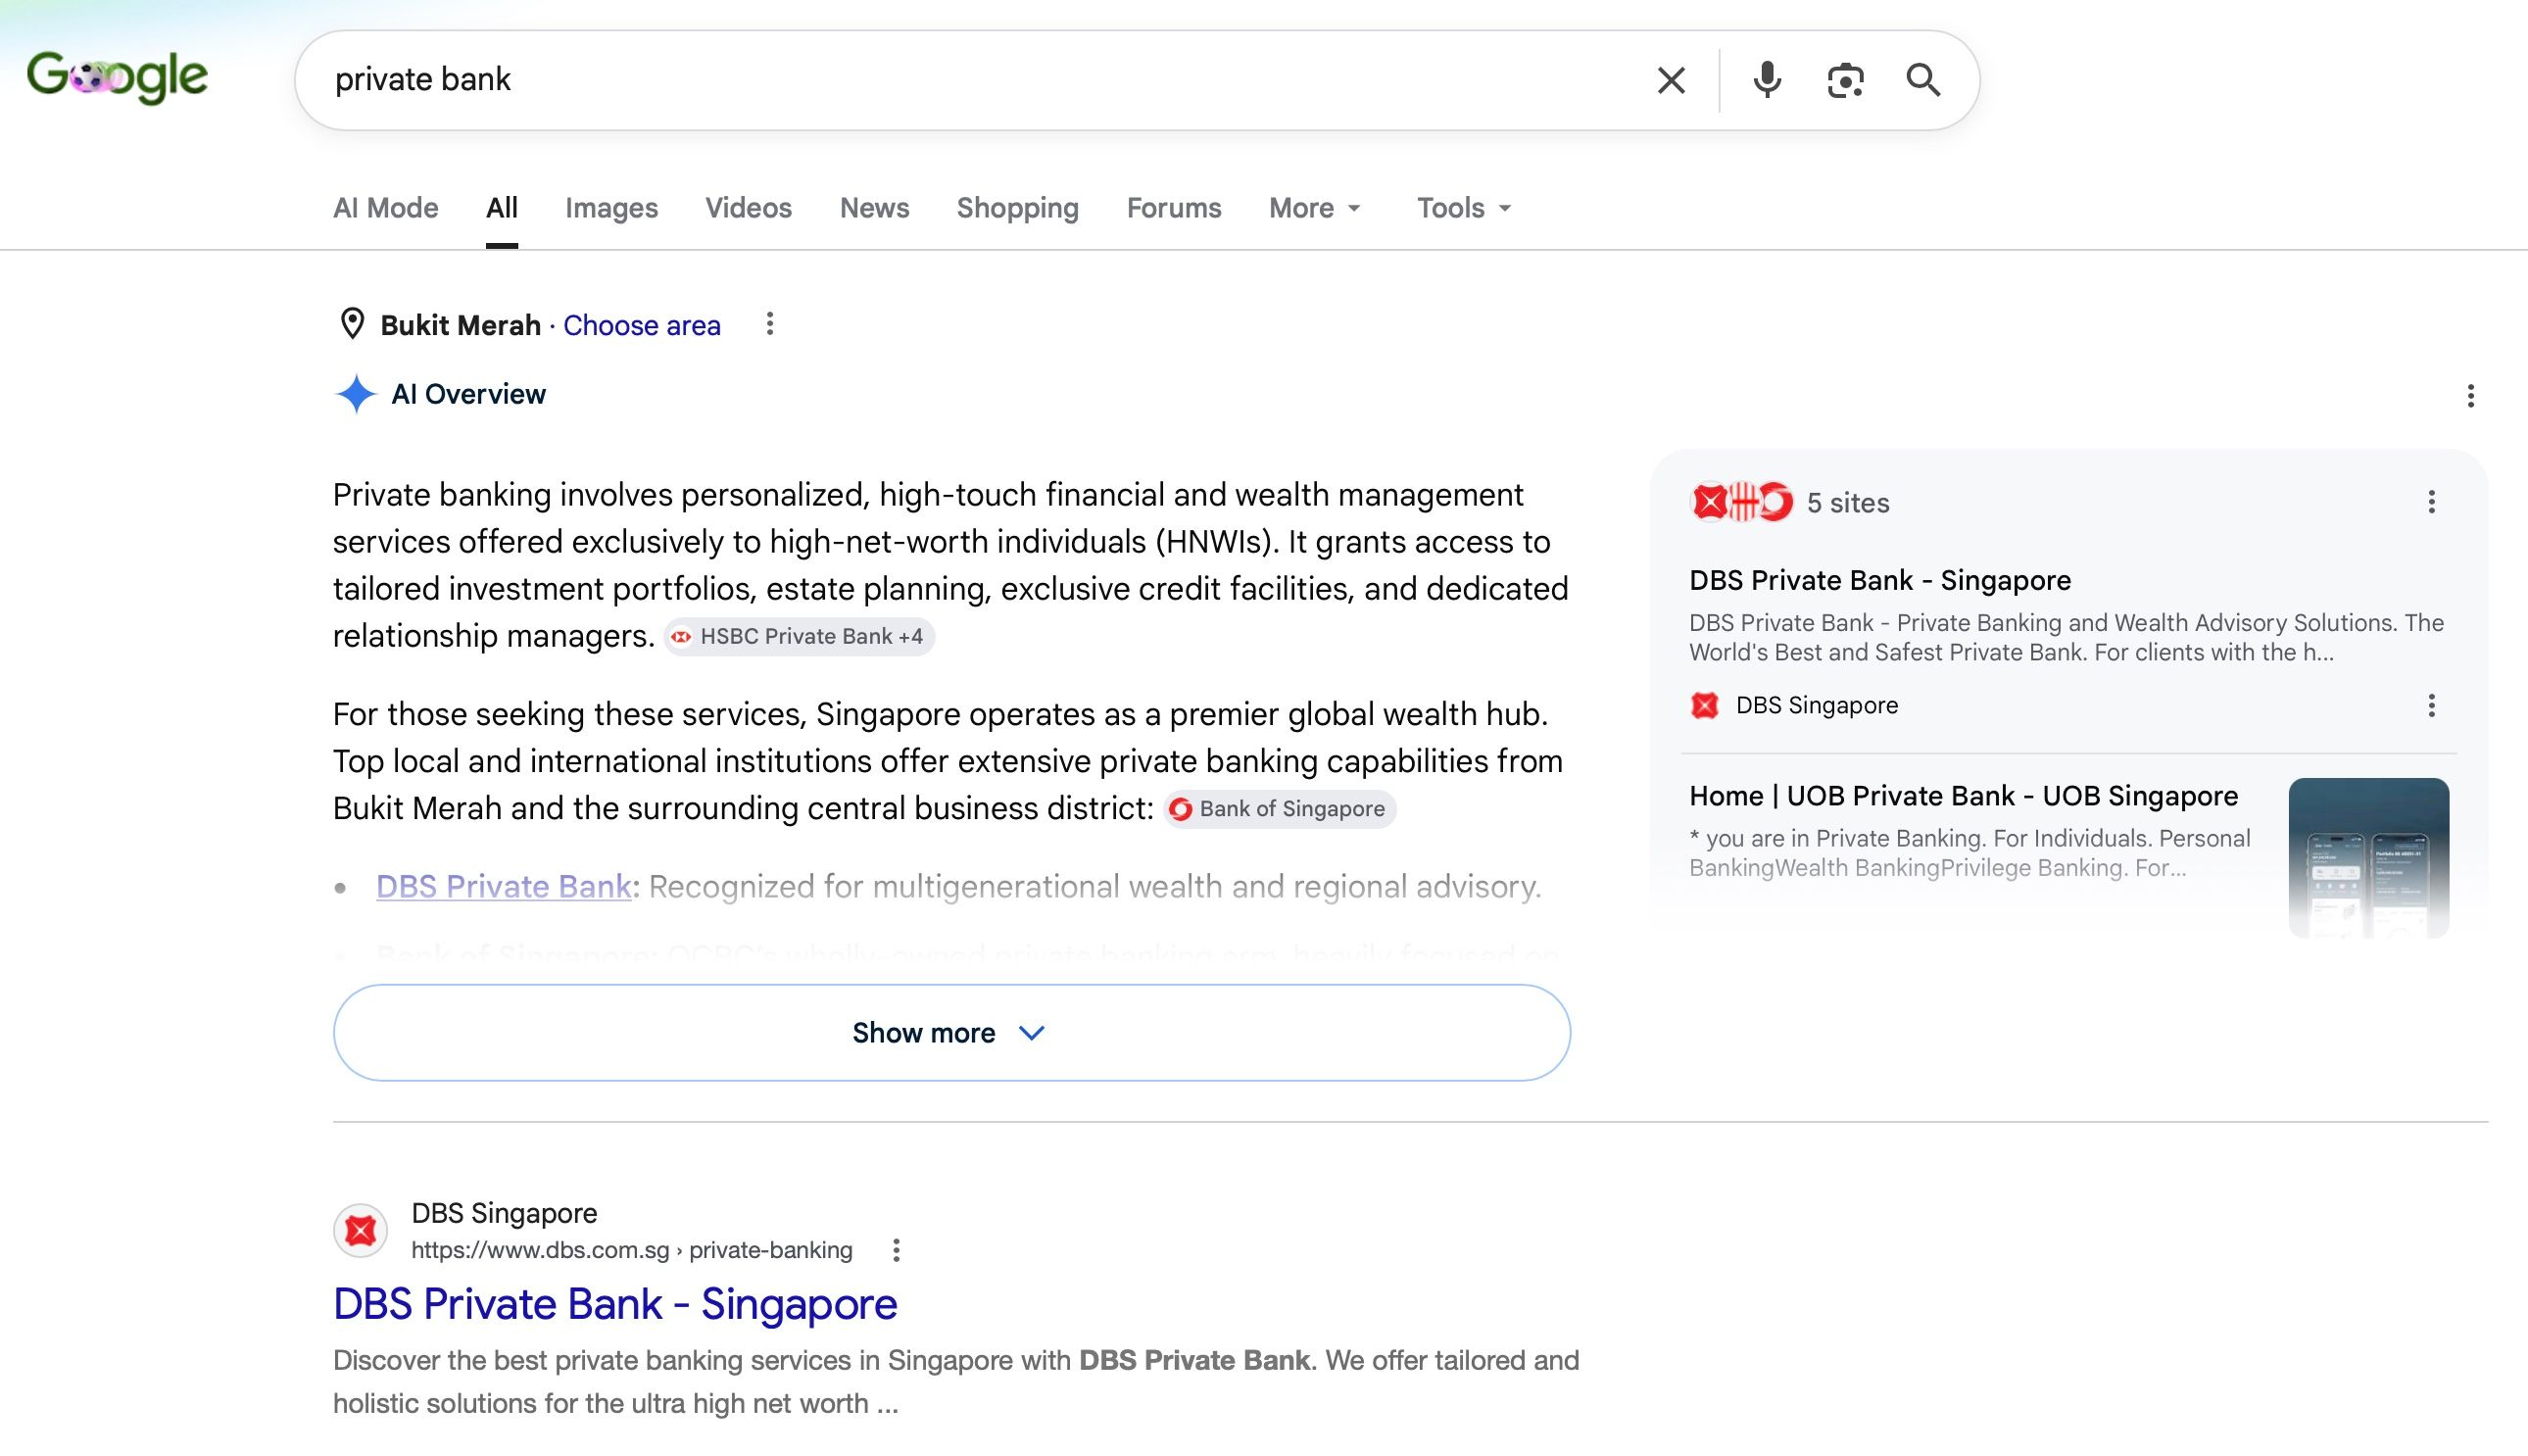Open the DBS Private Bank link in AI Overview
This screenshot has height=1456, width=2528.
tap(503, 886)
